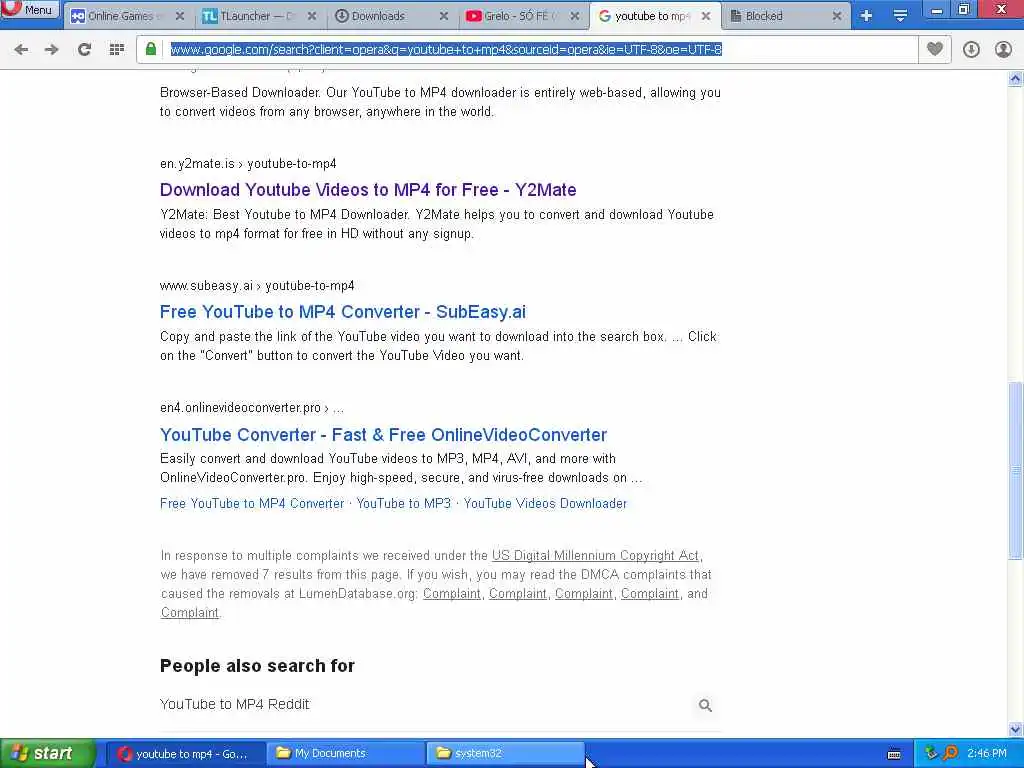1024x768 pixels.
Task: Minimize the Opera browser window
Action: 936,9
